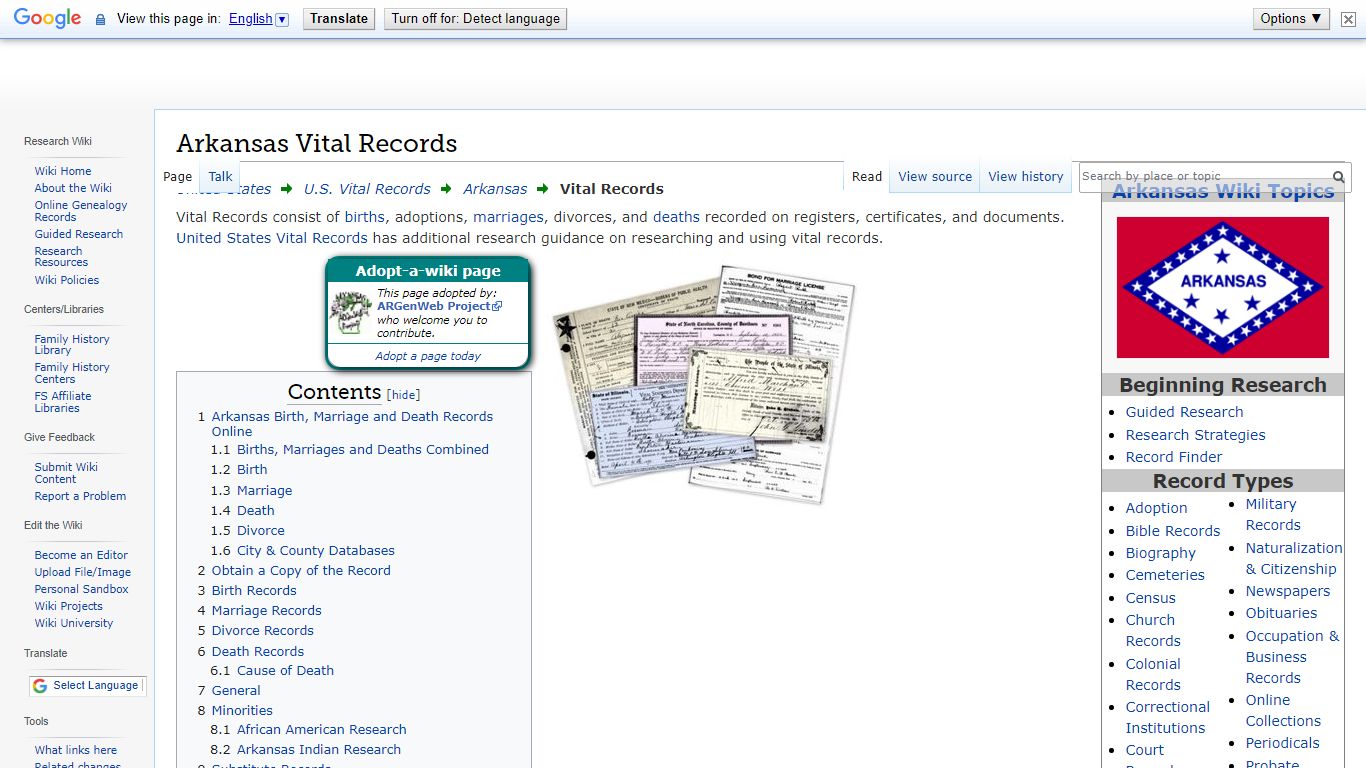Open Personal Sandbox link

(82, 589)
